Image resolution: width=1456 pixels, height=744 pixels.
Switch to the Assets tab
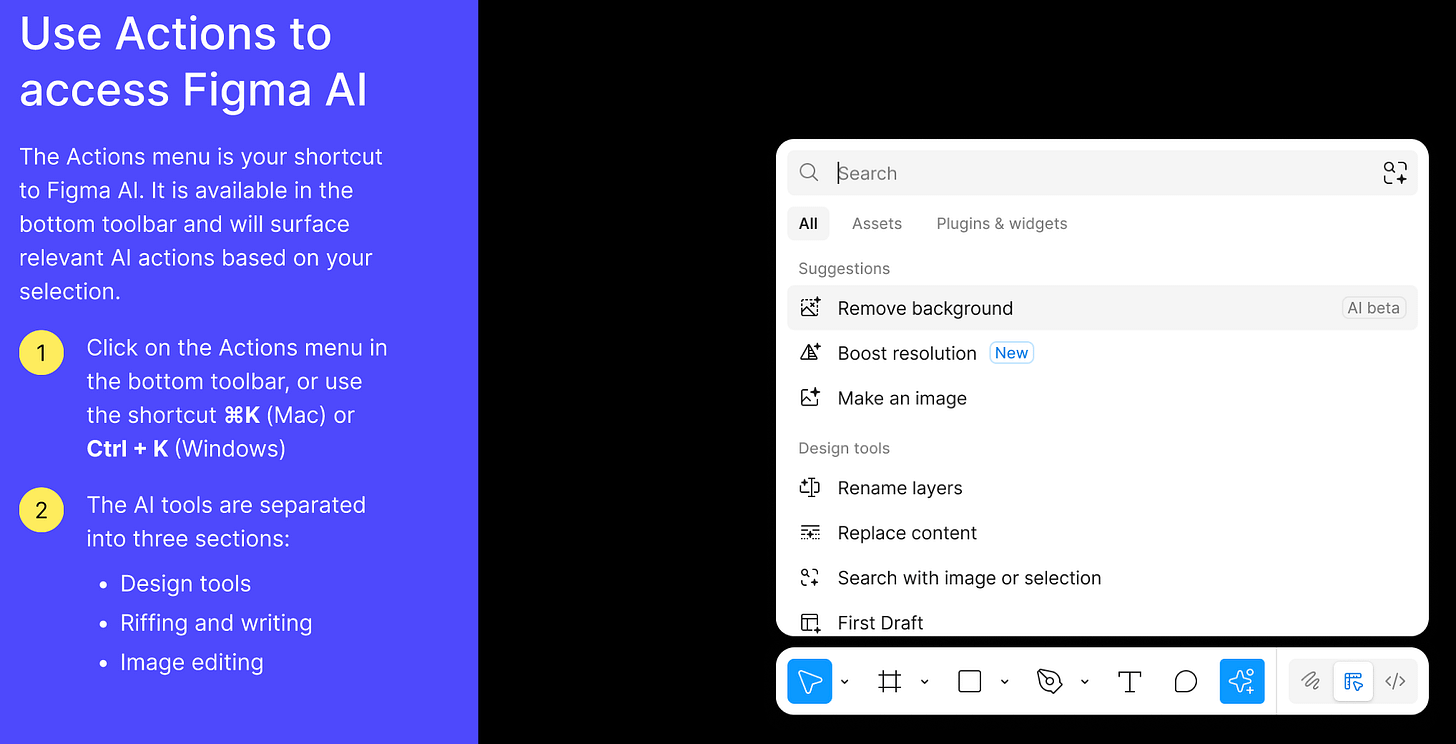[x=877, y=224]
